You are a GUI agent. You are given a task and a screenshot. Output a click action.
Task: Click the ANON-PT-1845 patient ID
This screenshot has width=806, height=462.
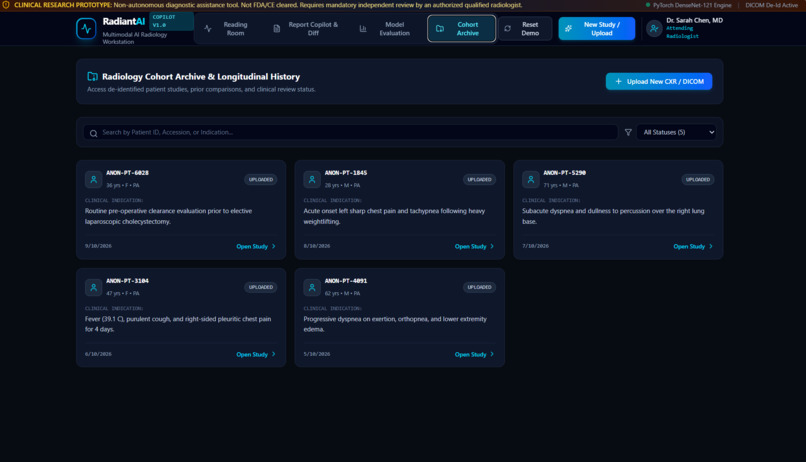click(346, 173)
